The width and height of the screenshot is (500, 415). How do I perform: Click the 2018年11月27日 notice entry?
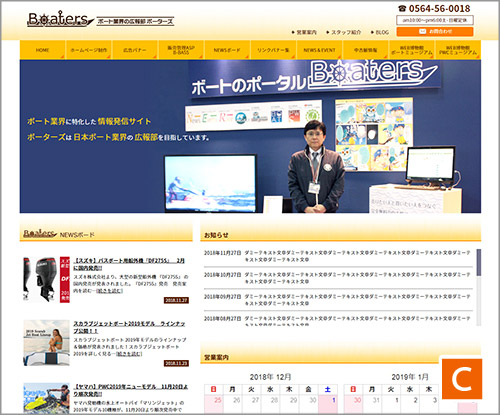coord(338,256)
